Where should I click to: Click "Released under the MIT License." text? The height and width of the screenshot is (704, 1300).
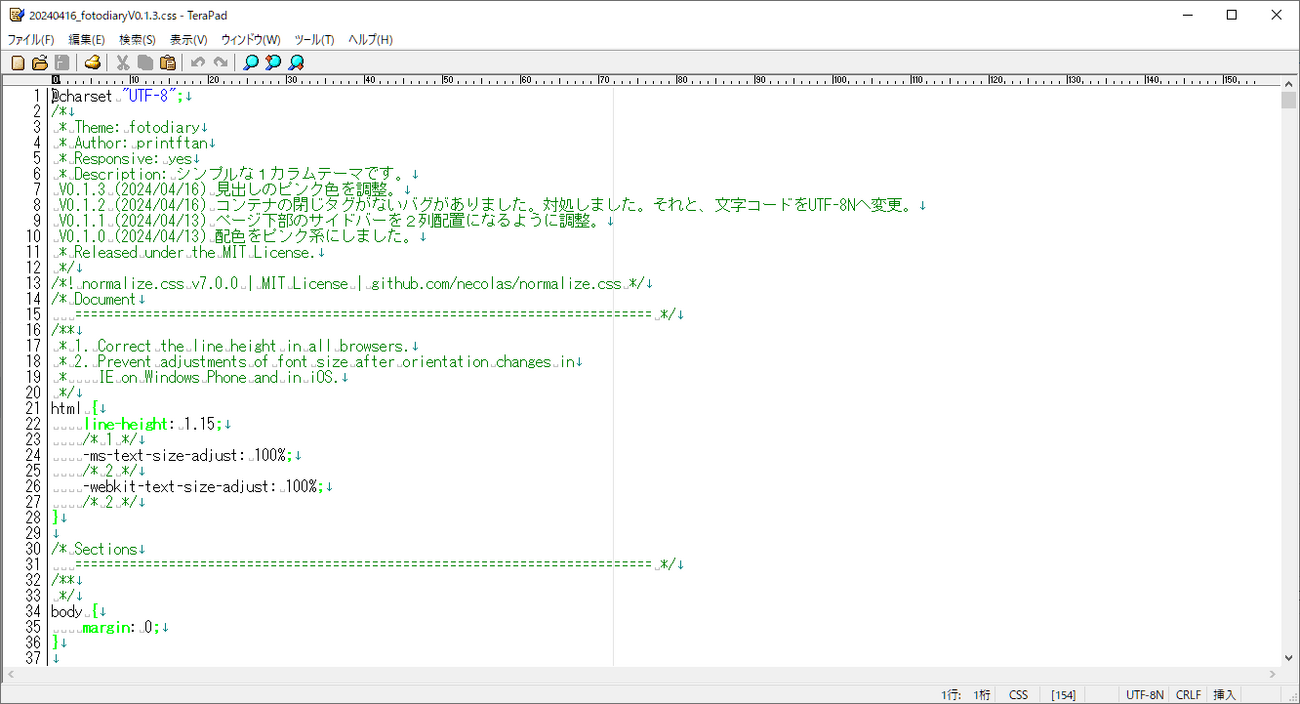(194, 252)
